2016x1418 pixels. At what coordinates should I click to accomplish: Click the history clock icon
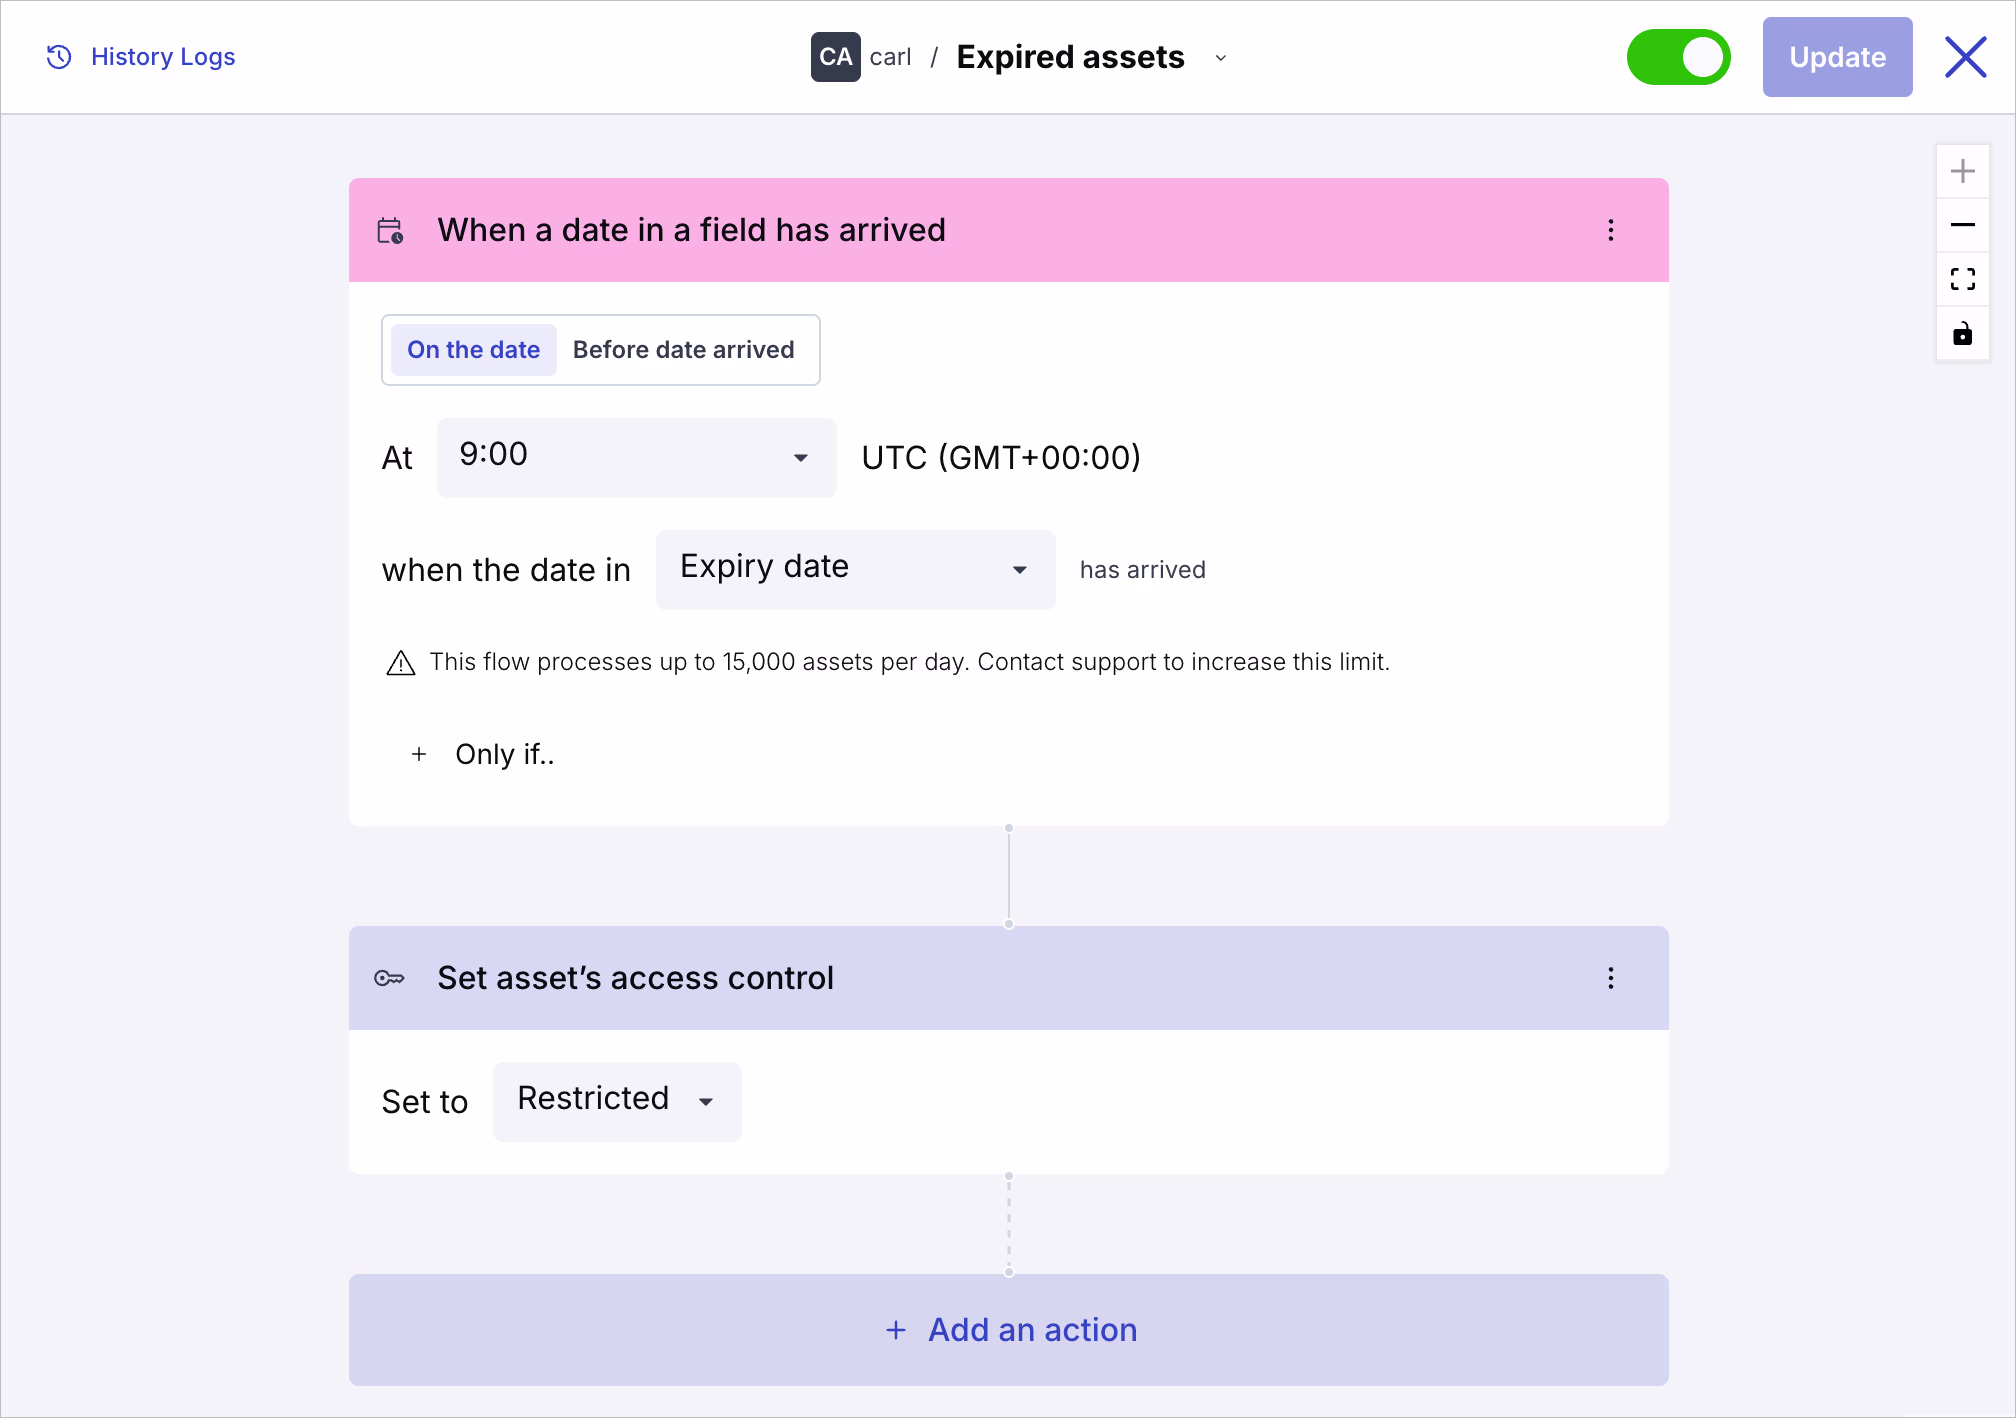click(59, 57)
